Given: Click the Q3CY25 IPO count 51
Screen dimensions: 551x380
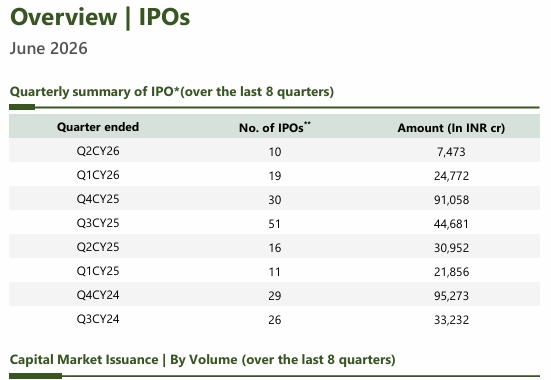Looking at the screenshot, I should point(274,224).
